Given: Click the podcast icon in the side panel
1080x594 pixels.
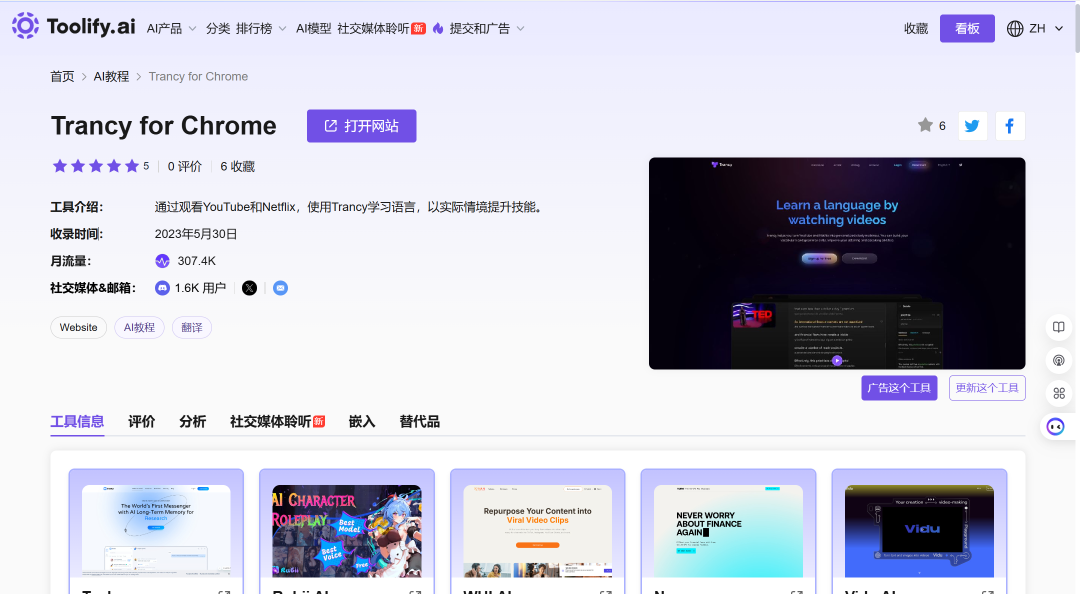Looking at the screenshot, I should (x=1059, y=360).
